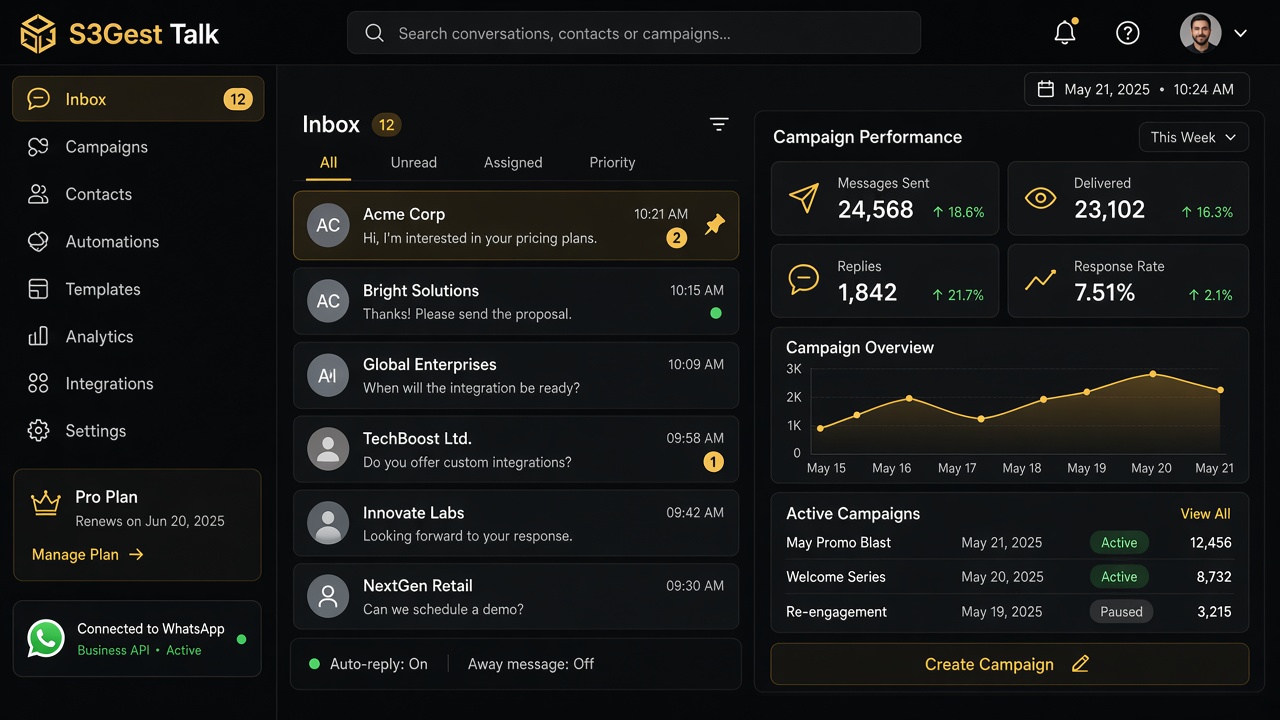Click the Replies chat bubble icon
This screenshot has width=1280, height=720.
[804, 279]
